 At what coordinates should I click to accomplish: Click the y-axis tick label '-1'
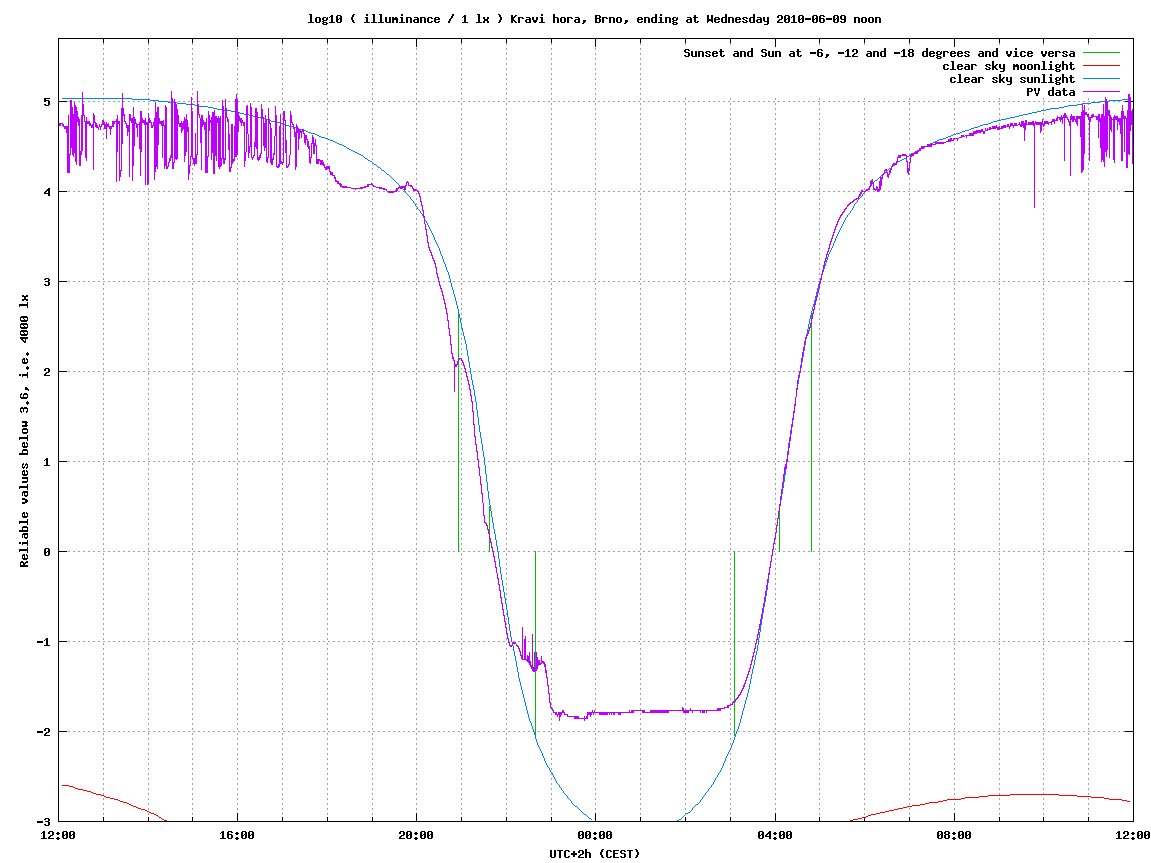44,641
